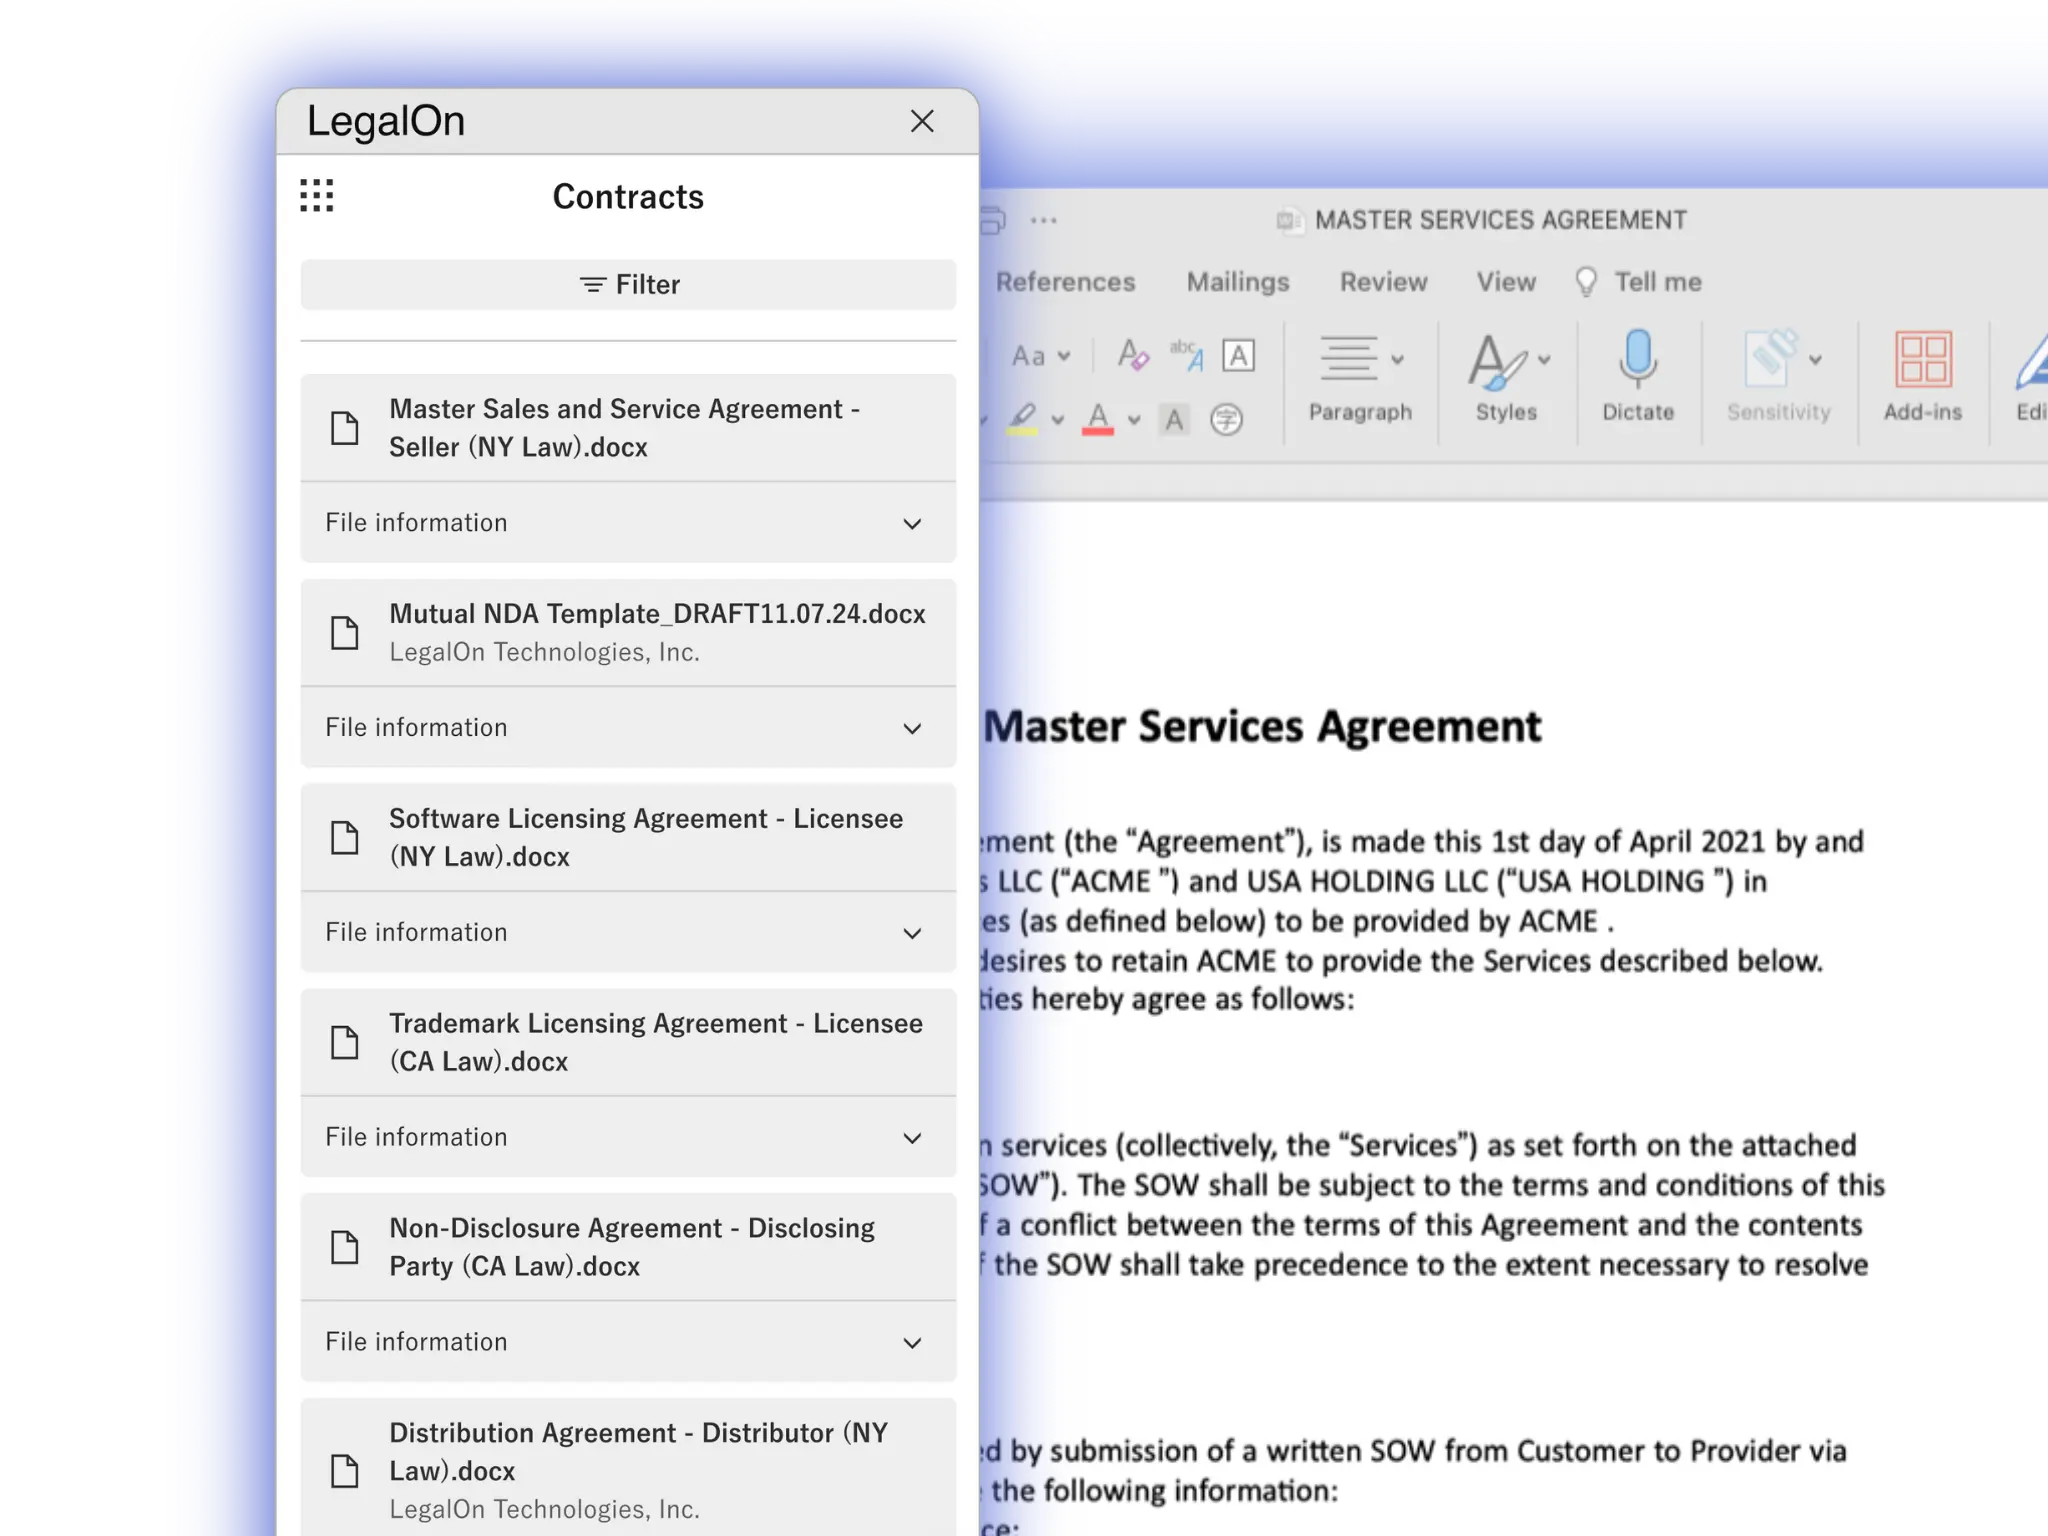Click document icon of Distribution Agreement
Viewport: 2048px width, 1536px height.
pos(345,1471)
